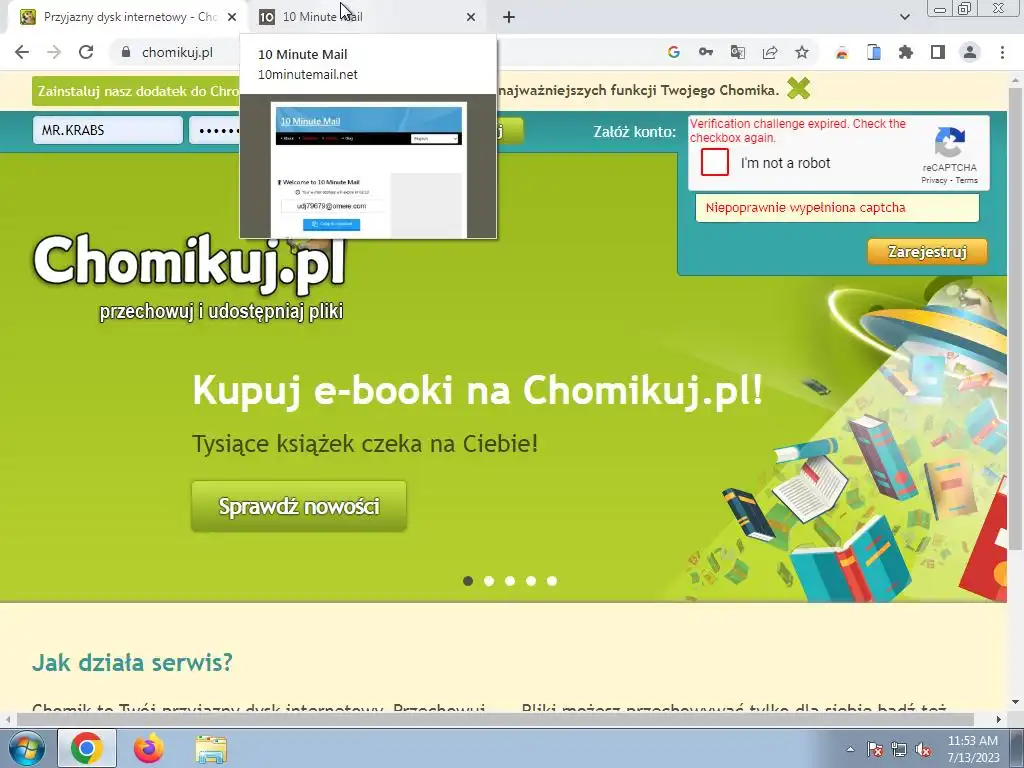Screen dimensions: 1024x768
Task: Click the vertical scrollbar down arrow
Action: (1016, 703)
